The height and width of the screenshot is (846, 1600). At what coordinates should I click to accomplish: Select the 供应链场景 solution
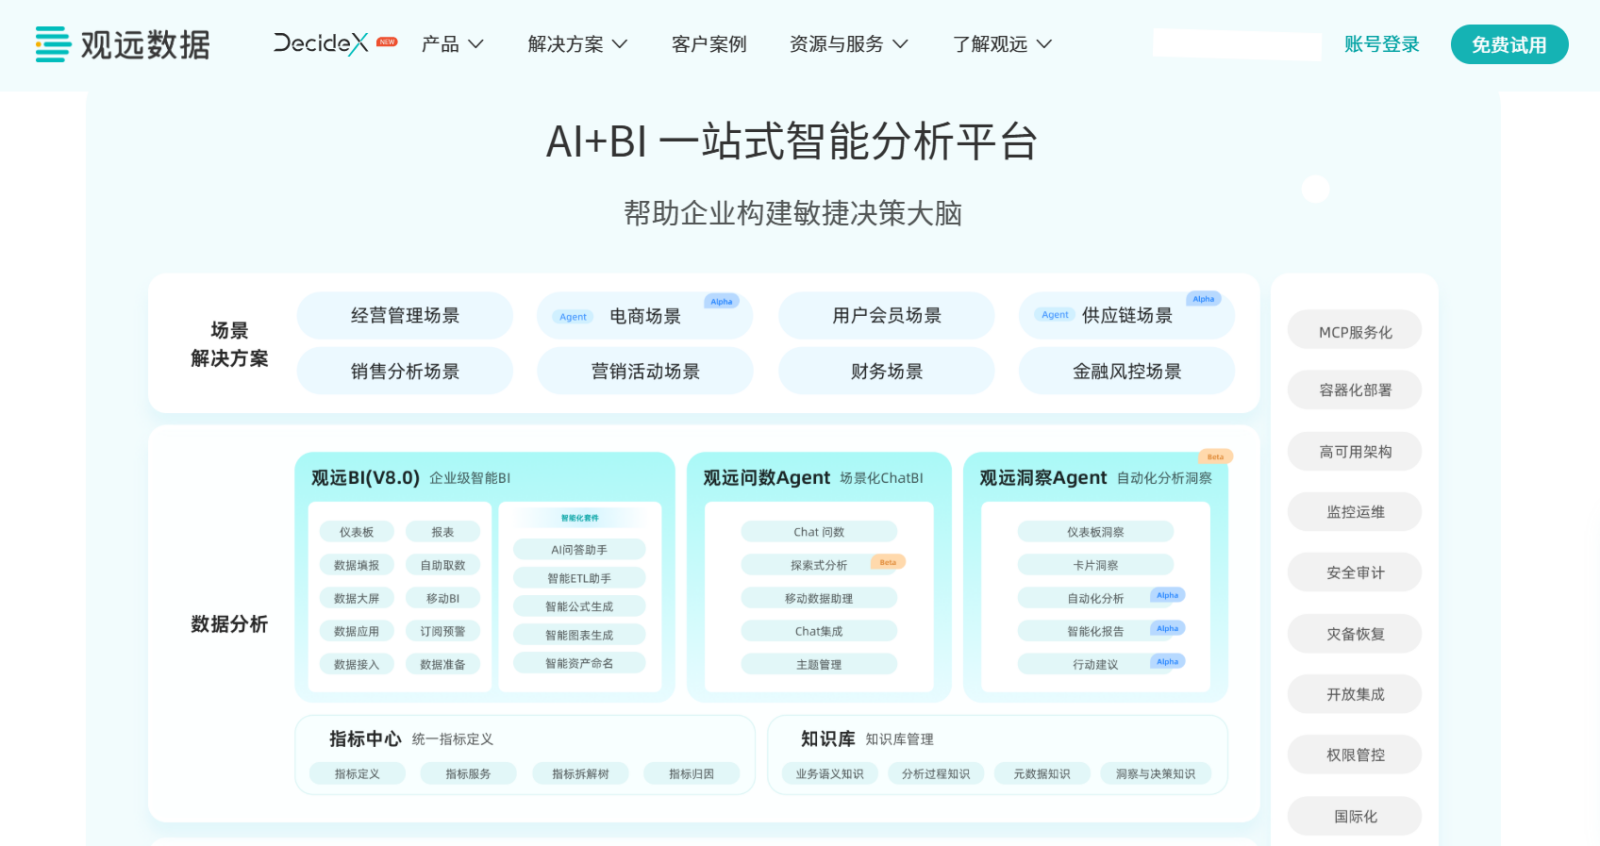coord(1127,316)
